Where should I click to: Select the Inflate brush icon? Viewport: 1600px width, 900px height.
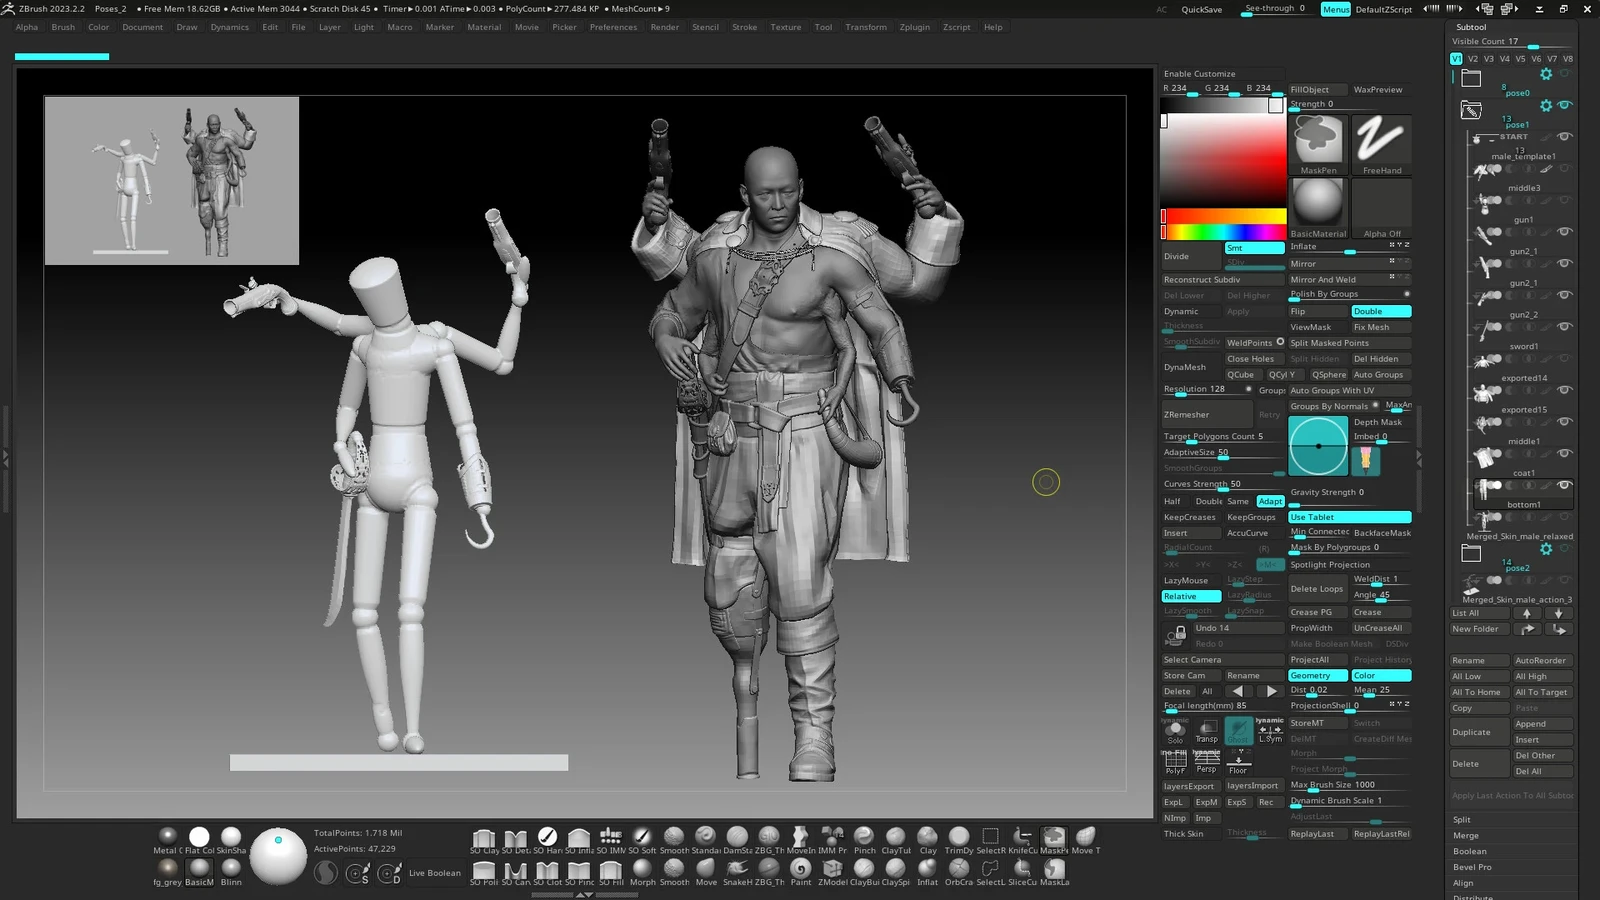(927, 869)
